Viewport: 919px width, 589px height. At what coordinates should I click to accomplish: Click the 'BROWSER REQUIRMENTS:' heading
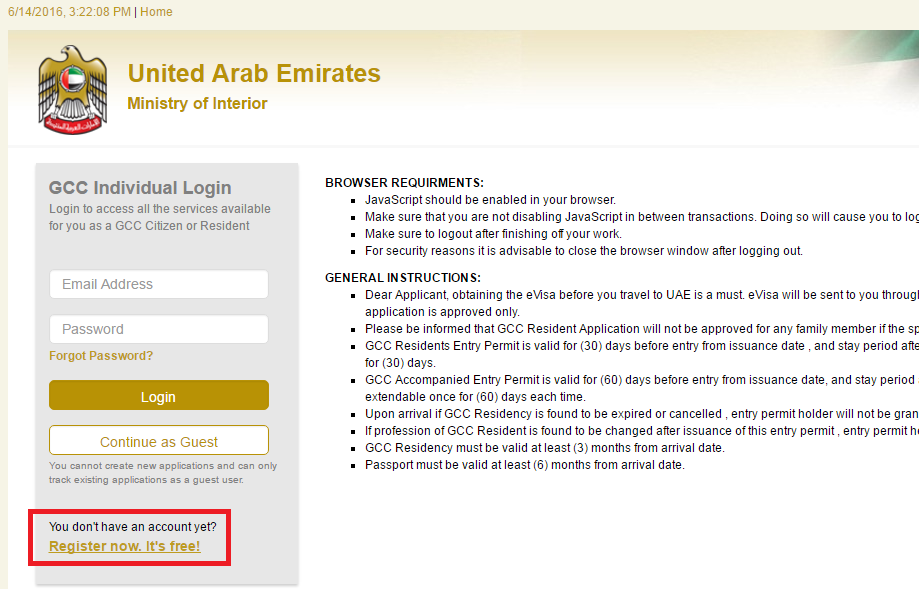pyautogui.click(x=404, y=183)
